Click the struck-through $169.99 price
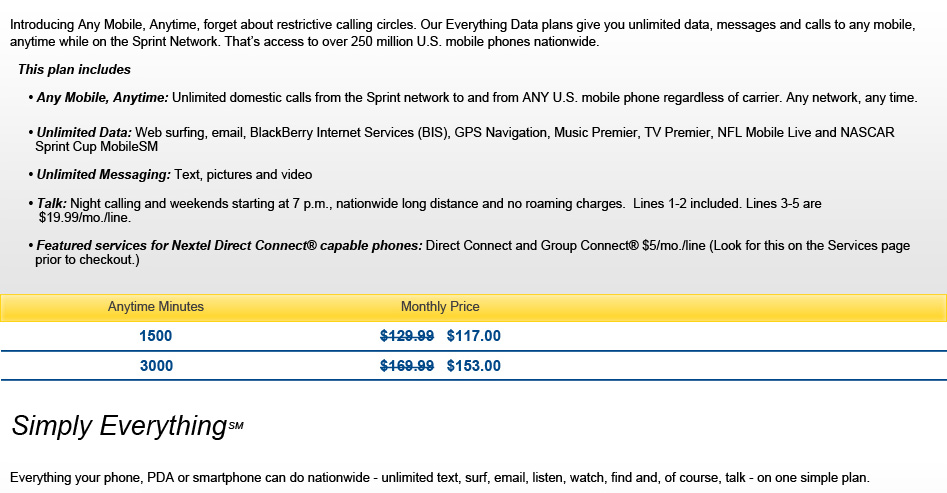The height and width of the screenshot is (493, 947). pyautogui.click(x=406, y=366)
